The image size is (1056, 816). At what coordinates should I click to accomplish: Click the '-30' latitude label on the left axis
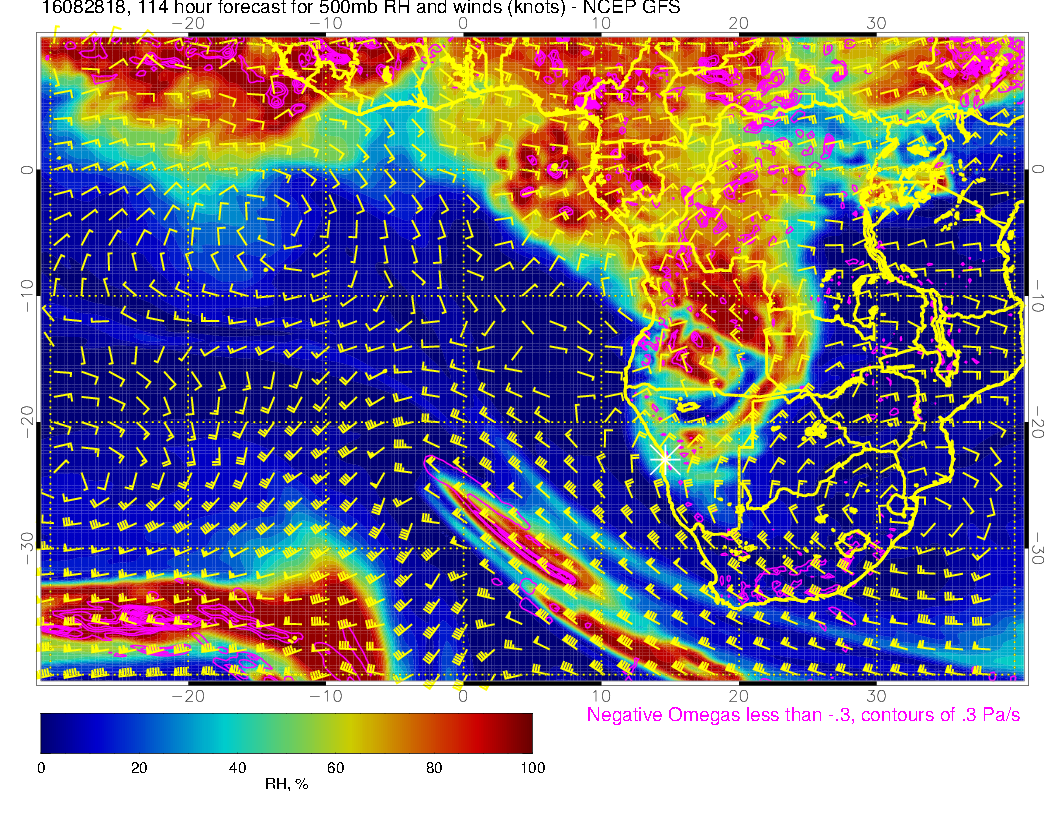25,547
